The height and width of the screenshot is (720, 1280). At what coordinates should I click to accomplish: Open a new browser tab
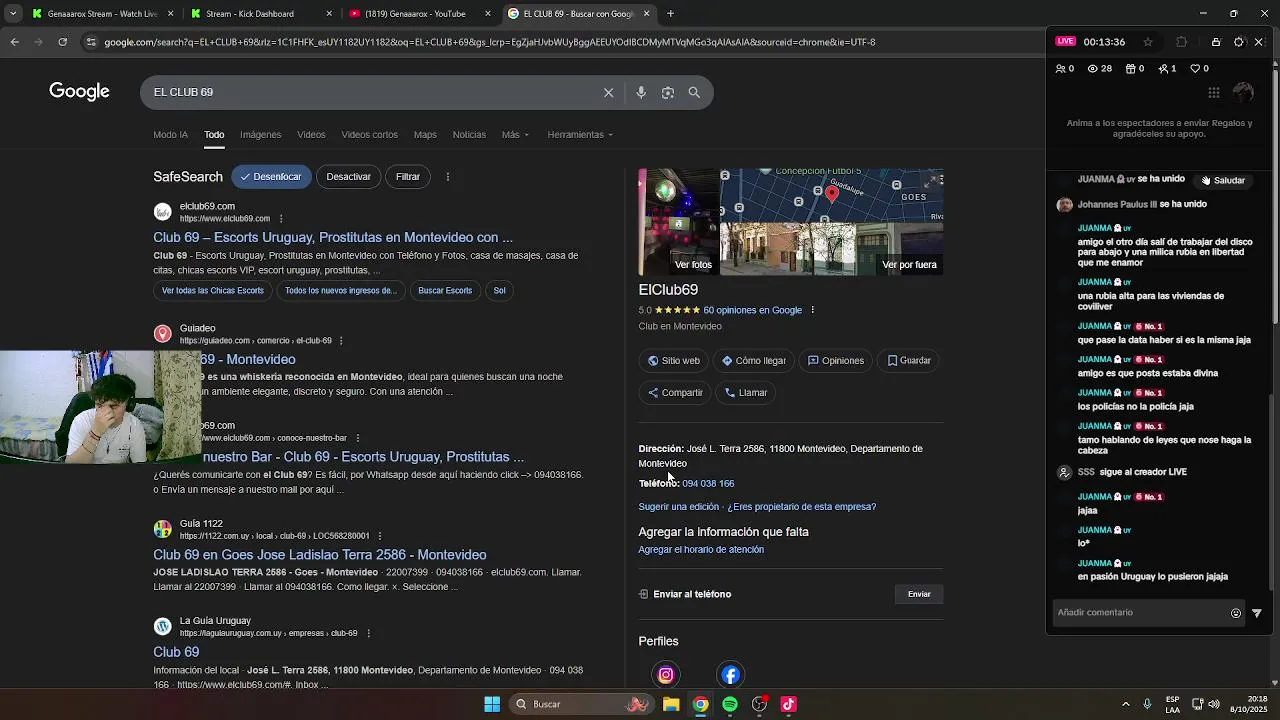pyautogui.click(x=670, y=14)
